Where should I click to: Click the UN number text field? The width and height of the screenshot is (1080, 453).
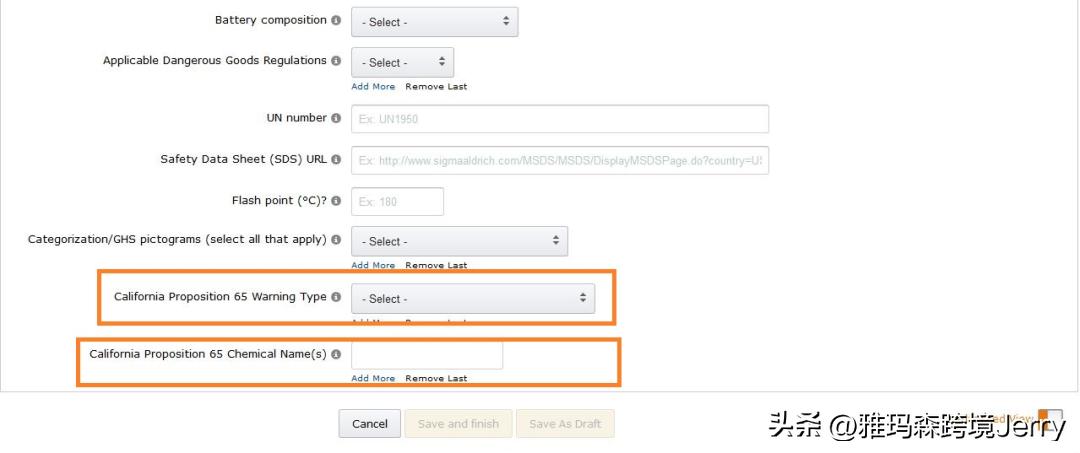[559, 119]
